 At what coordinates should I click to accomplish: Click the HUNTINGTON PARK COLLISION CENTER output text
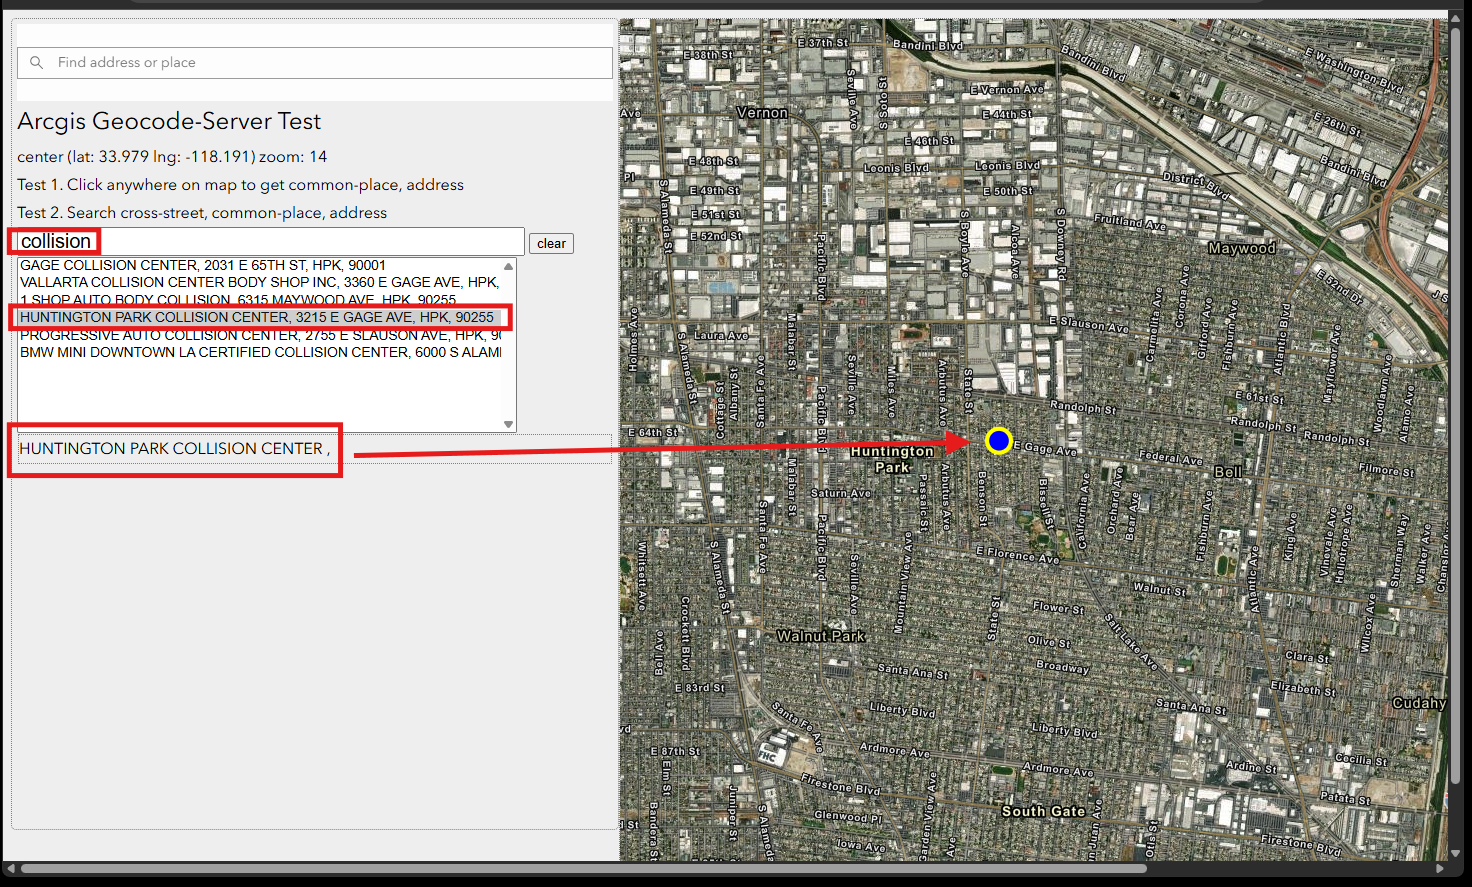(x=174, y=449)
